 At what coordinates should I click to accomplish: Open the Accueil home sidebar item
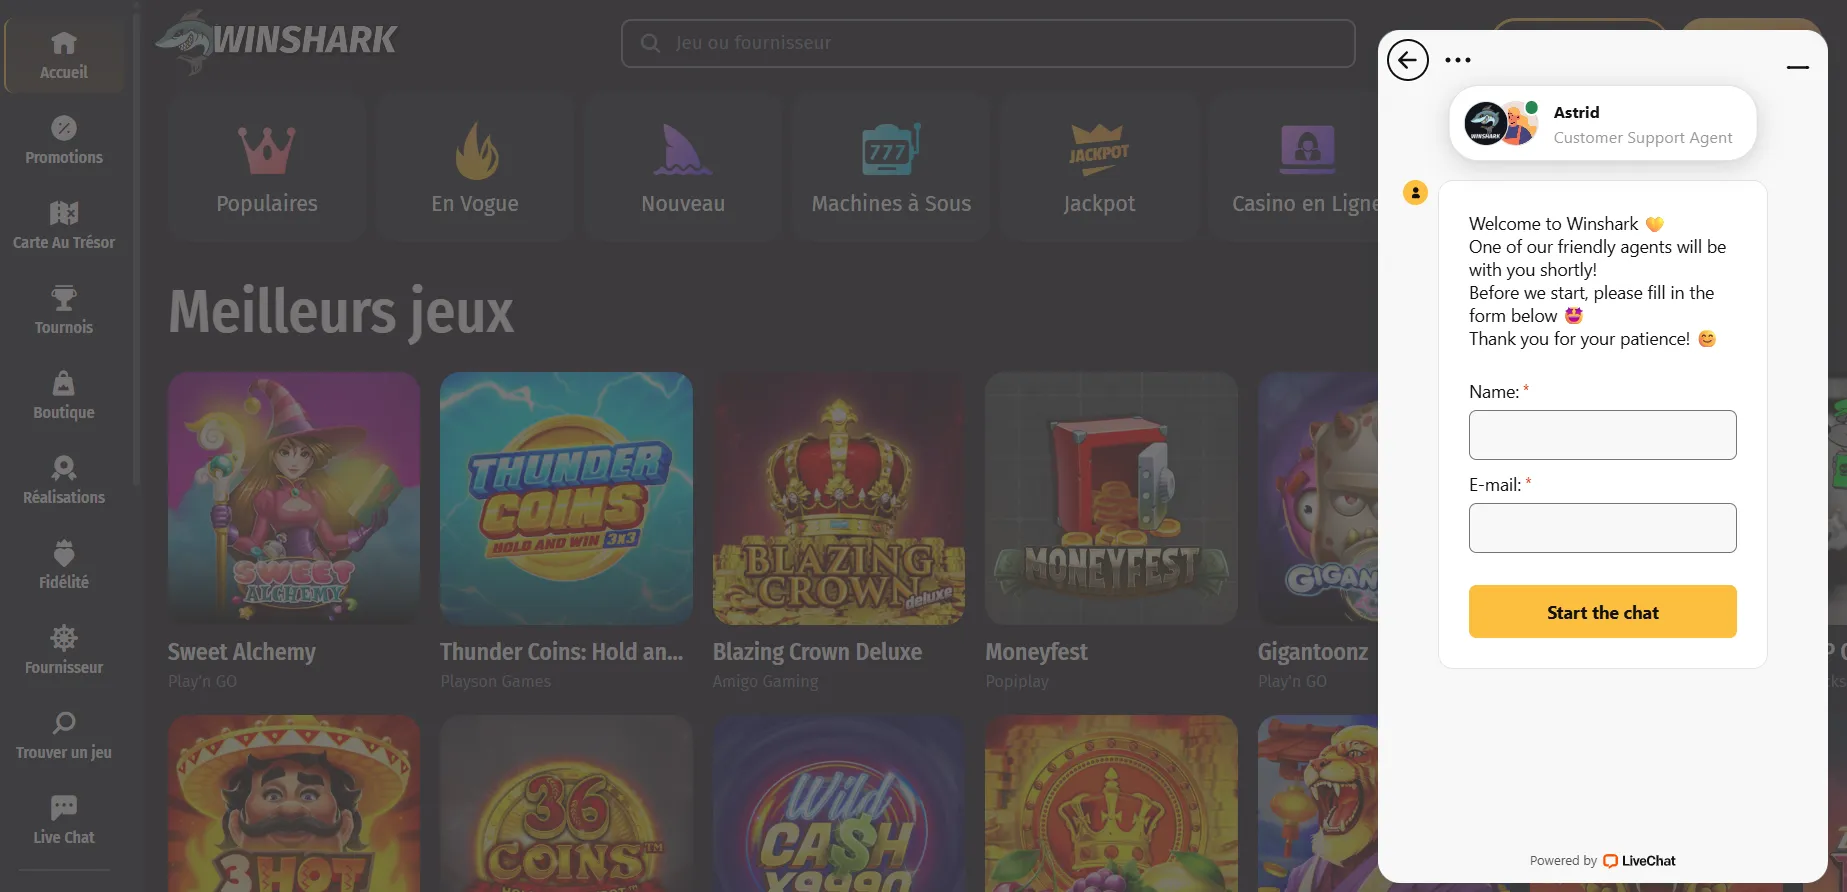[64, 56]
